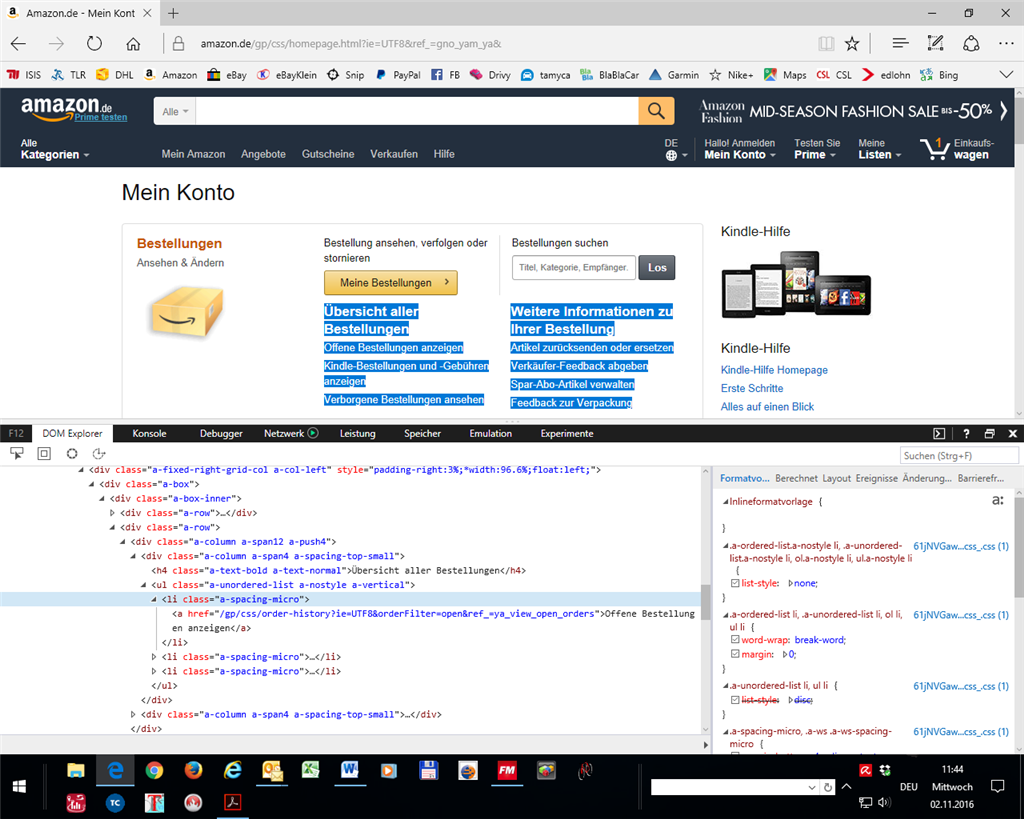Switch to the Konsole tab
The height and width of the screenshot is (819, 1024).
150,434
